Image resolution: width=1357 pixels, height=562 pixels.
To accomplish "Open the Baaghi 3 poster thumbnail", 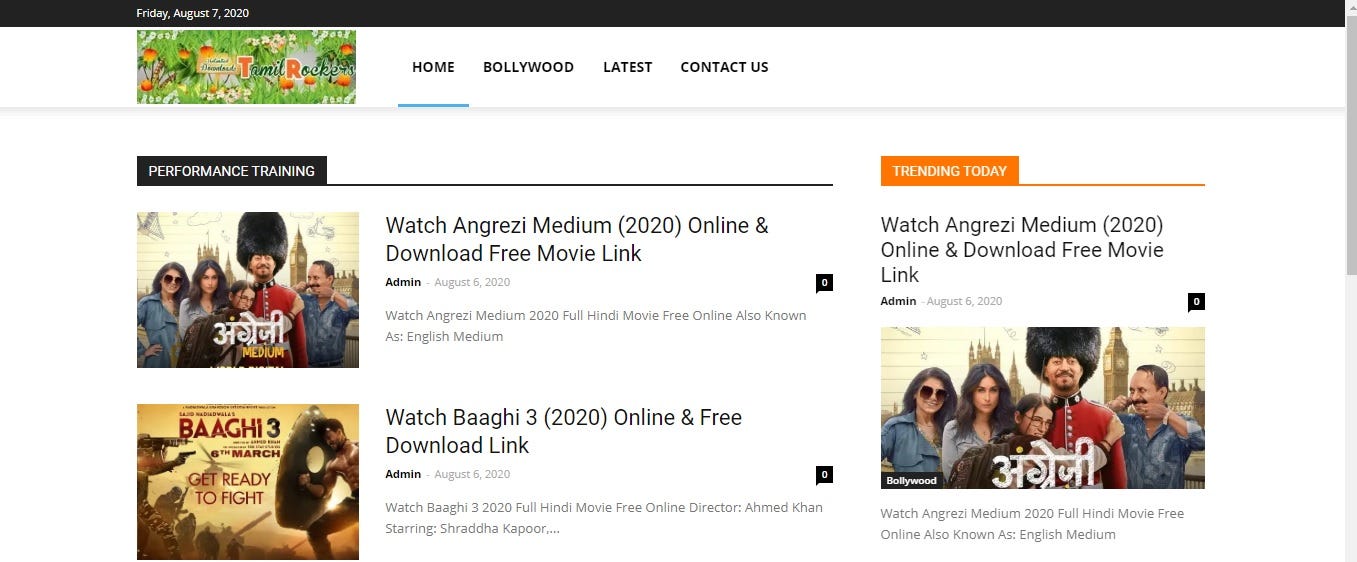I will coord(248,482).
